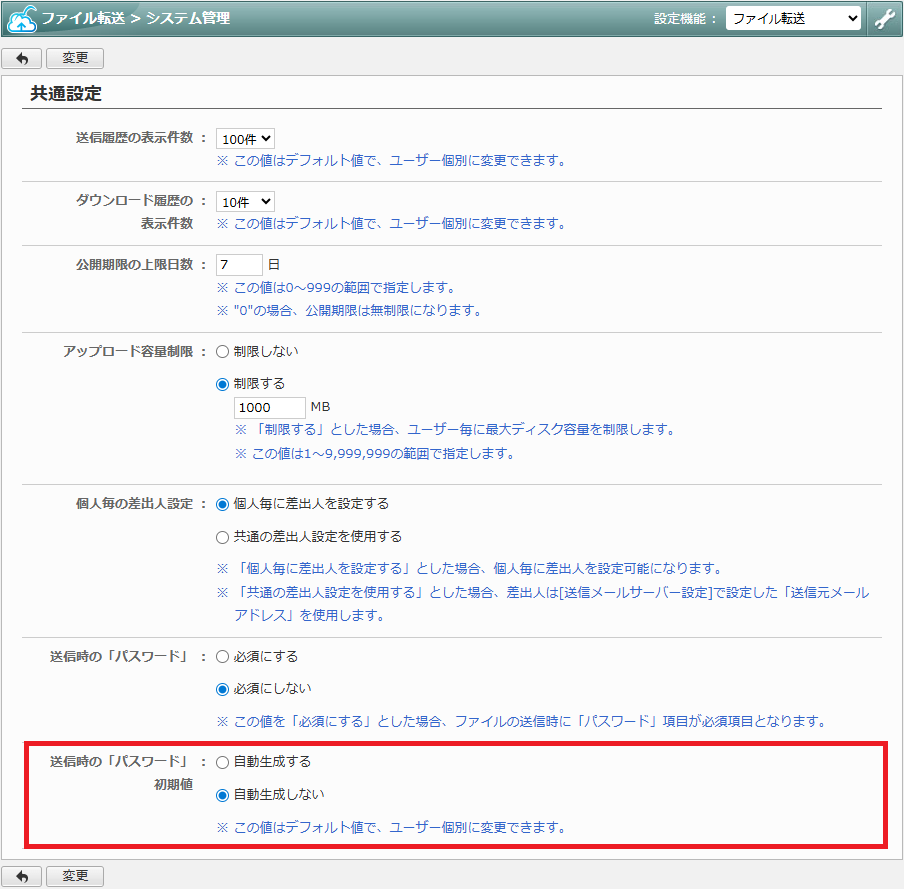
Task: Select 自動生成しない password default
Action: click(x=223, y=795)
